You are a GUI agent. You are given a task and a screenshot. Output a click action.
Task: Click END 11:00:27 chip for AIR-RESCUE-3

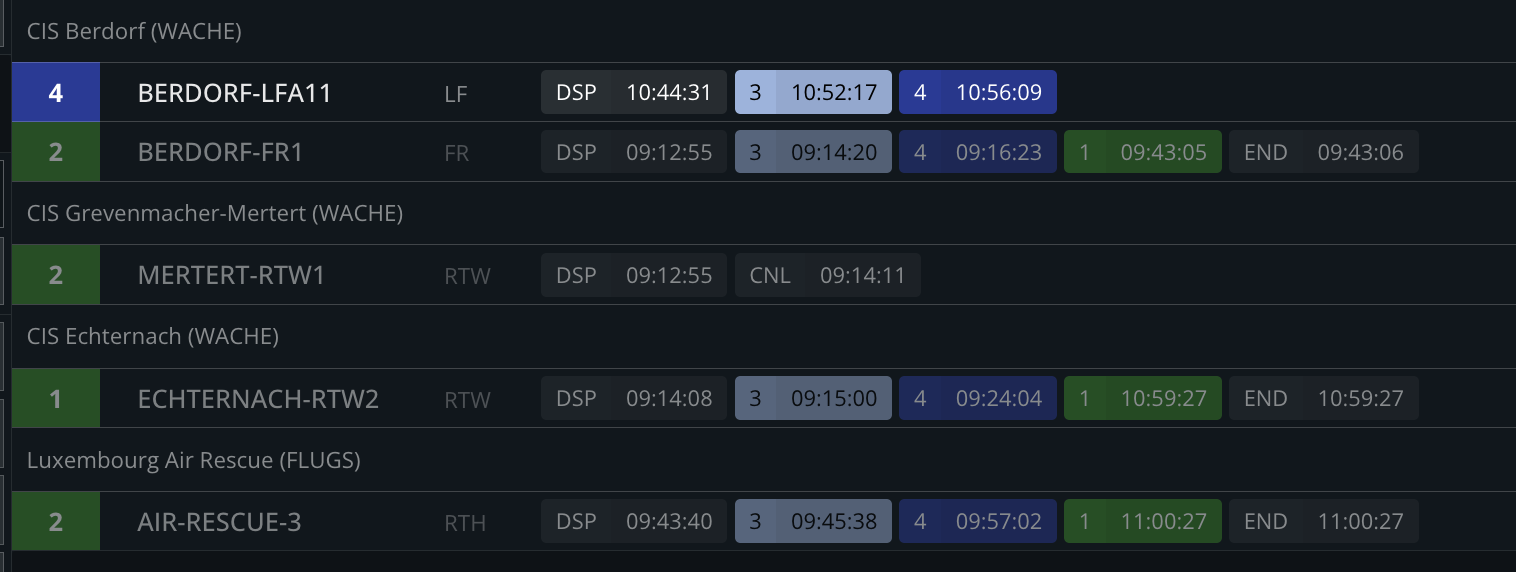(x=1324, y=522)
